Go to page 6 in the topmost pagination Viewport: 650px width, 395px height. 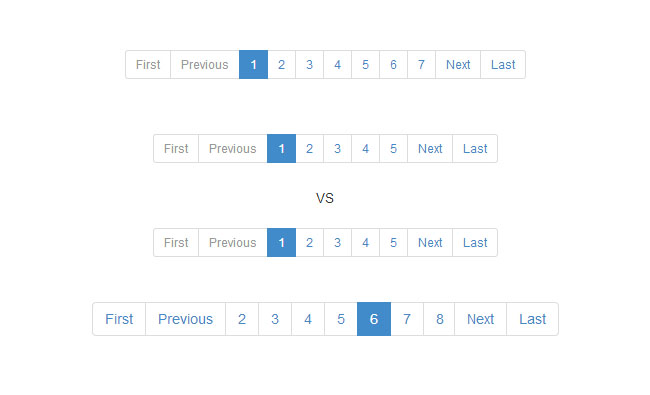393,65
